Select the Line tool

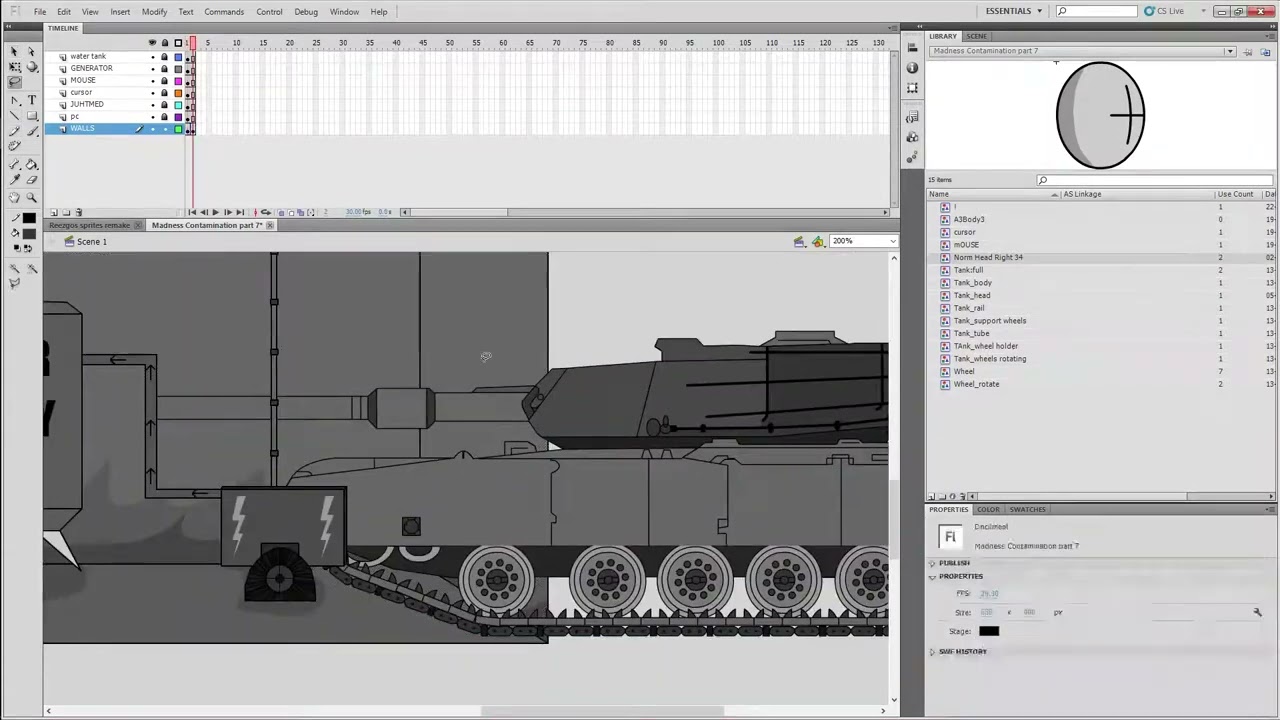tap(15, 116)
